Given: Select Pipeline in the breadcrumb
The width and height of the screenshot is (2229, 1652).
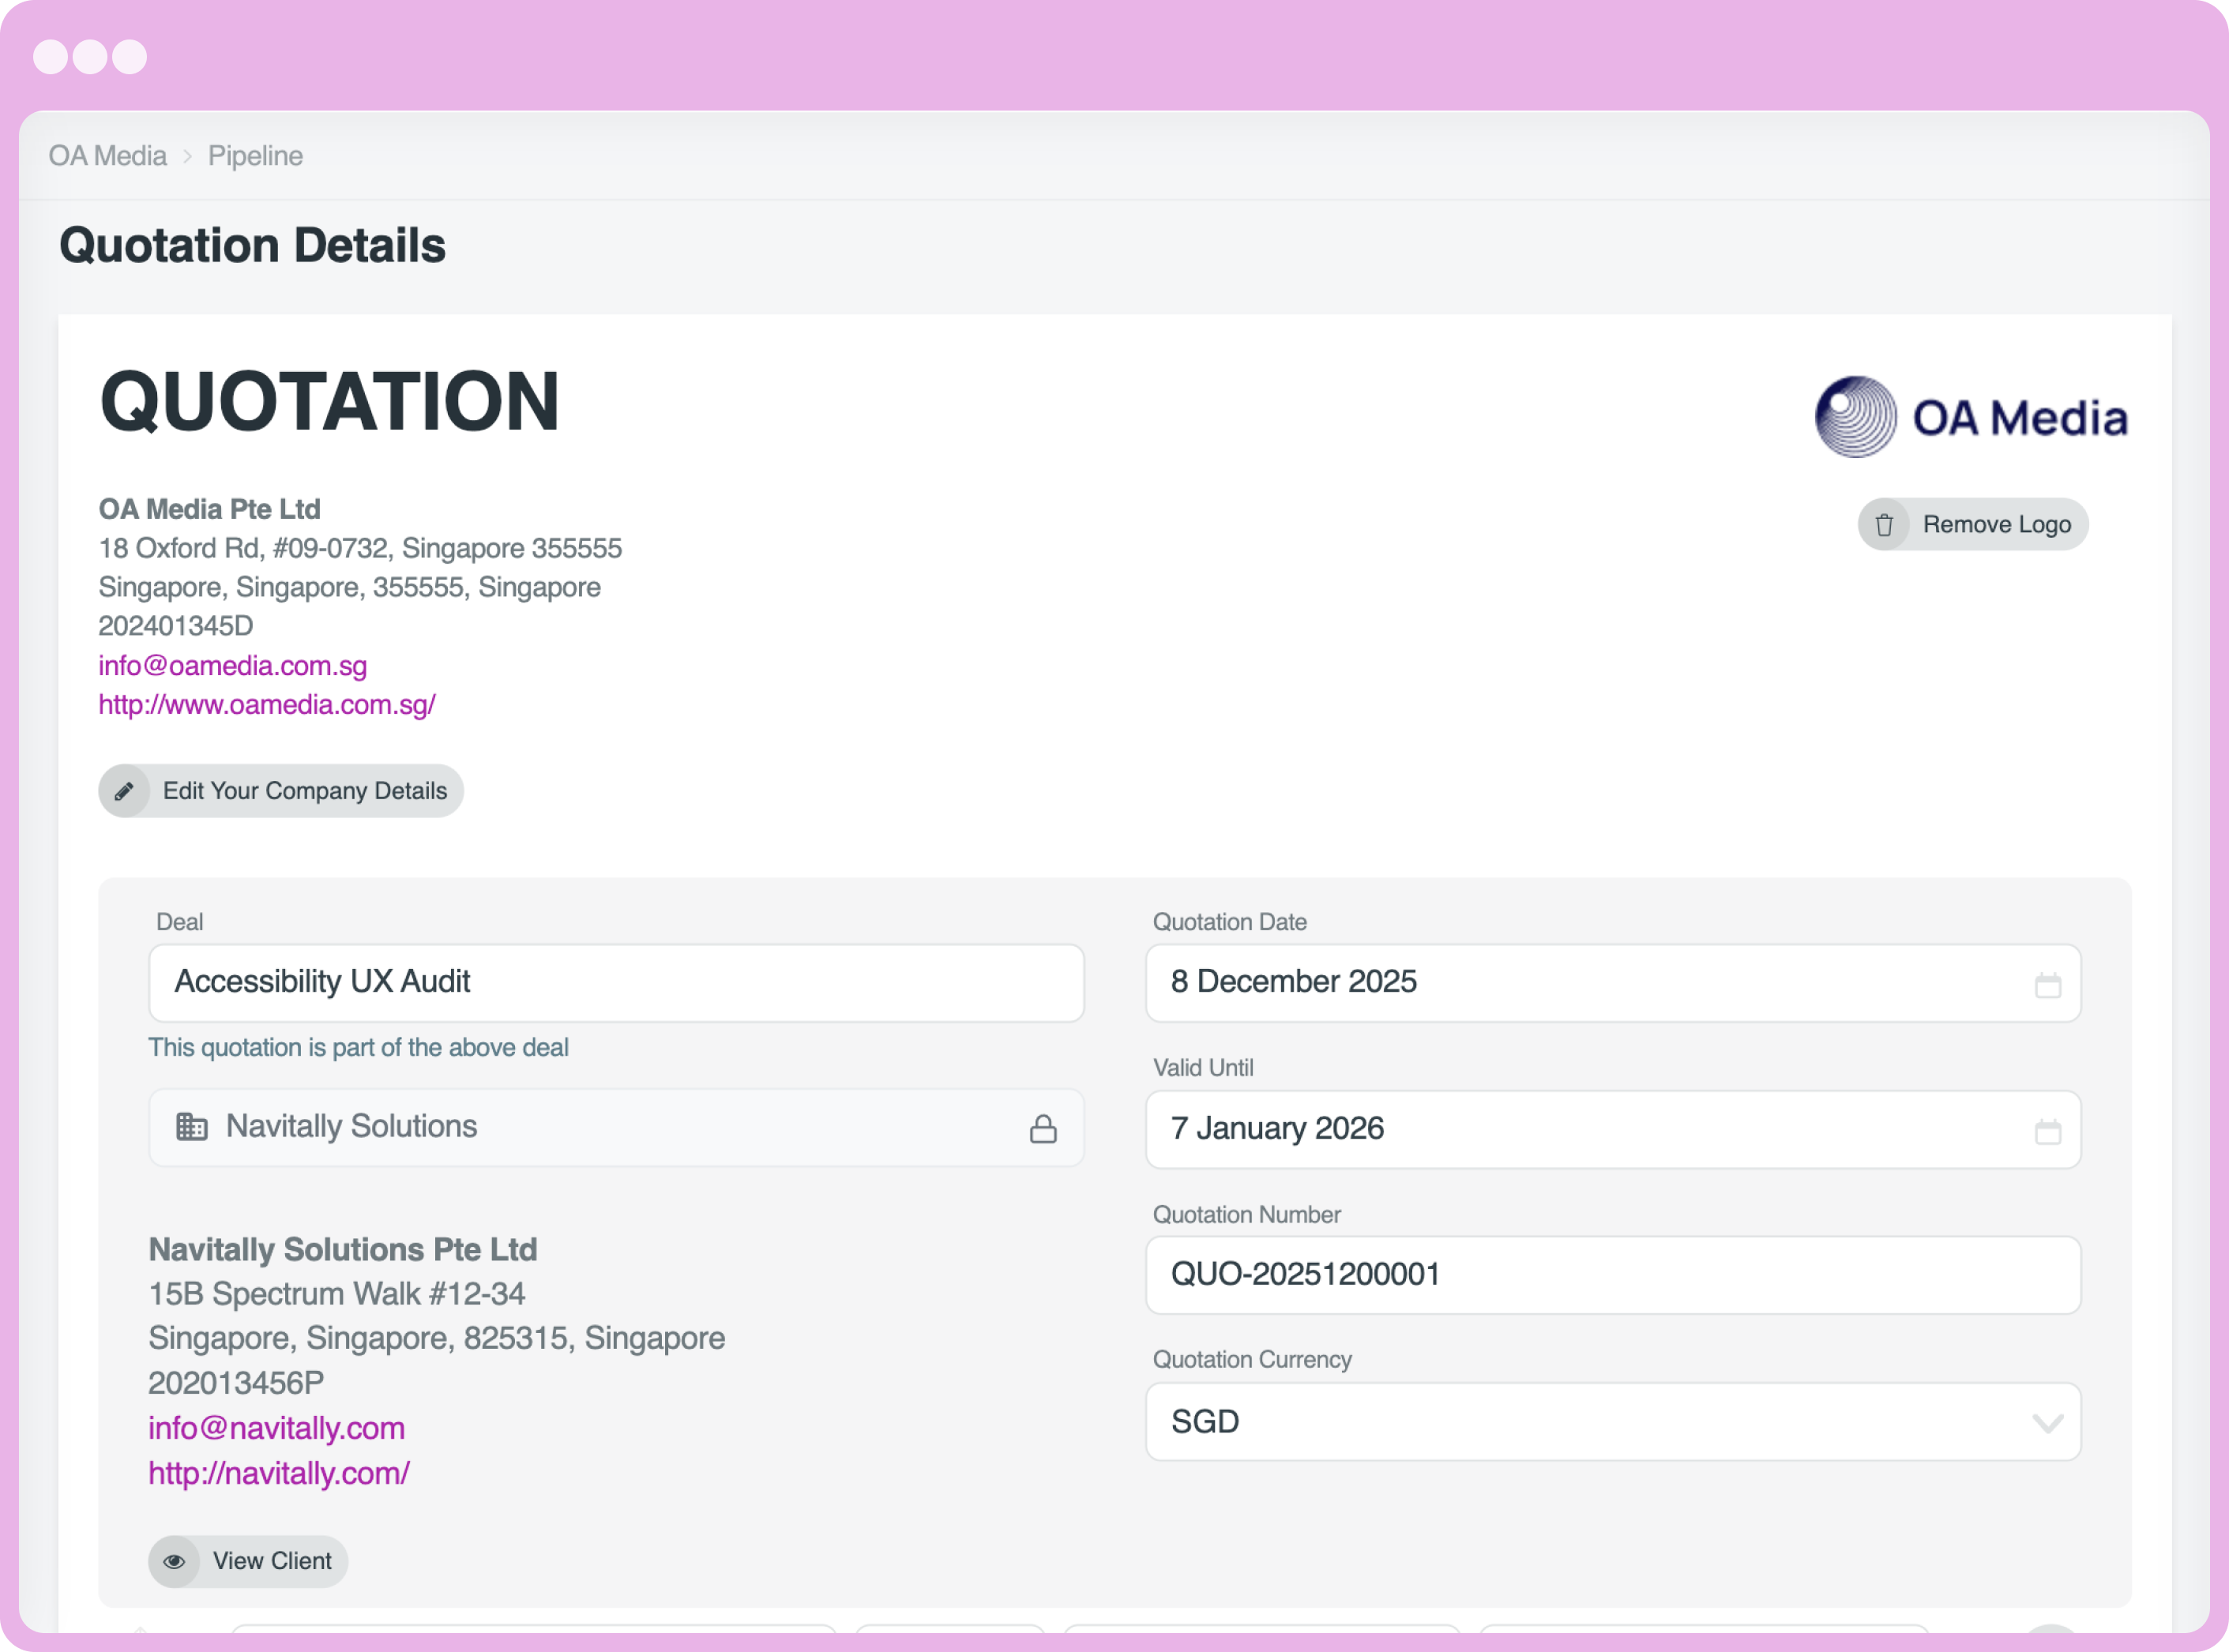Looking at the screenshot, I should 255,156.
